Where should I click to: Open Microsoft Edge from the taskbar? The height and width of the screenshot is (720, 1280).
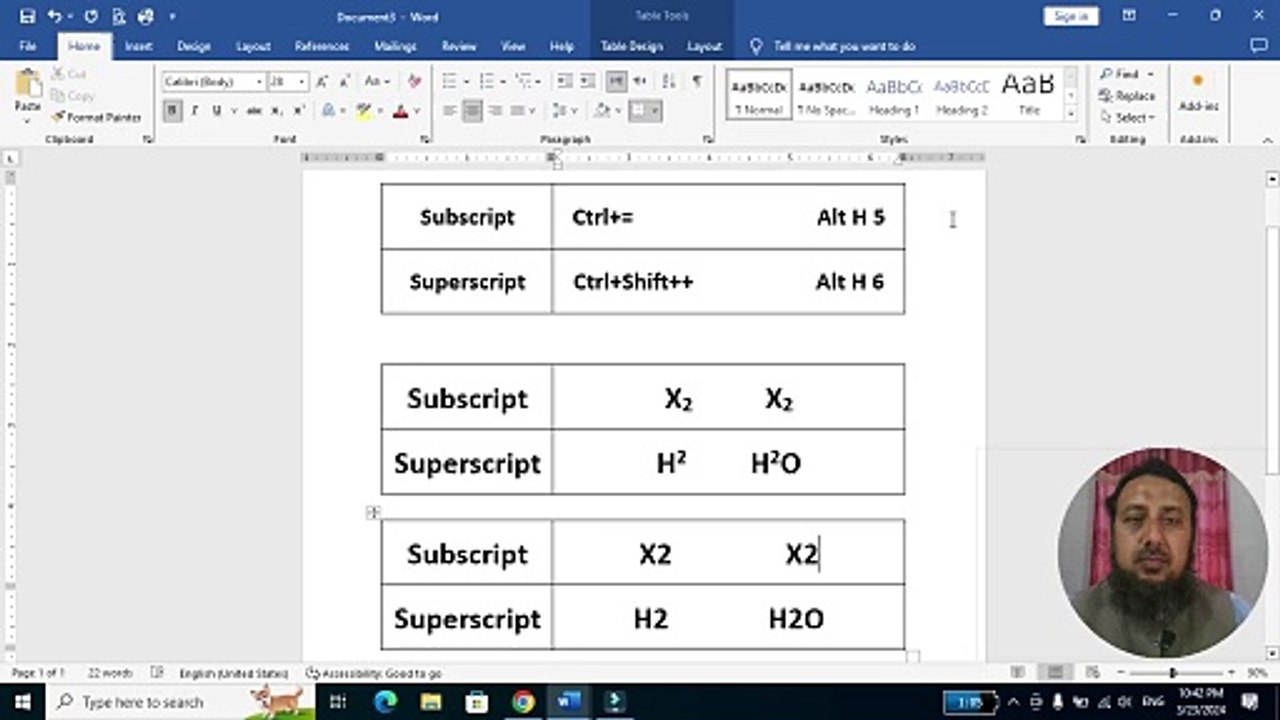pos(386,702)
